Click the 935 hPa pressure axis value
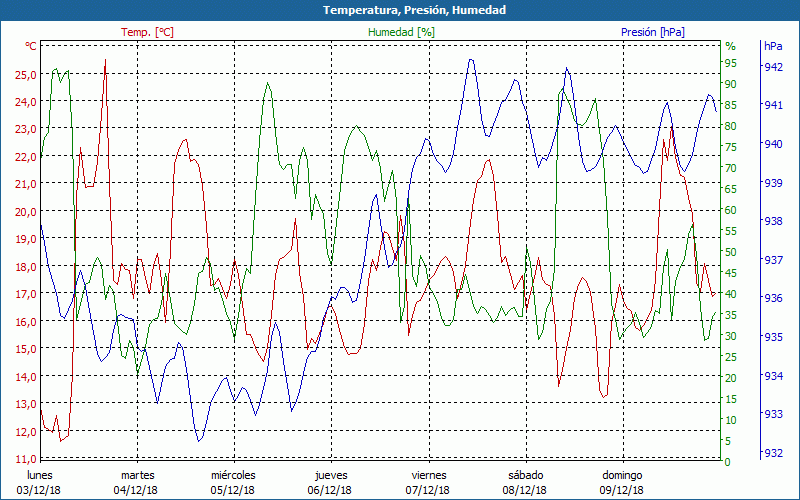The image size is (800, 500). pyautogui.click(x=773, y=337)
